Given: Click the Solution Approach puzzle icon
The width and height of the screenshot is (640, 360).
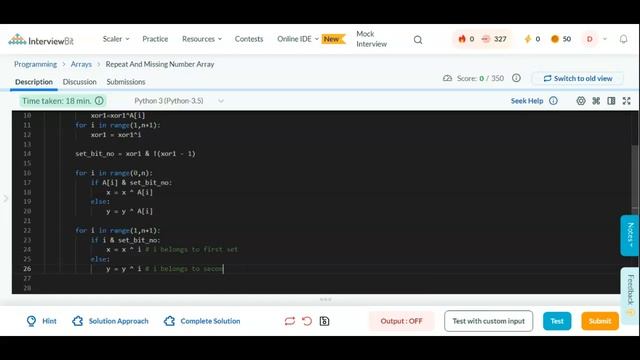Looking at the screenshot, I should click(x=78, y=321).
